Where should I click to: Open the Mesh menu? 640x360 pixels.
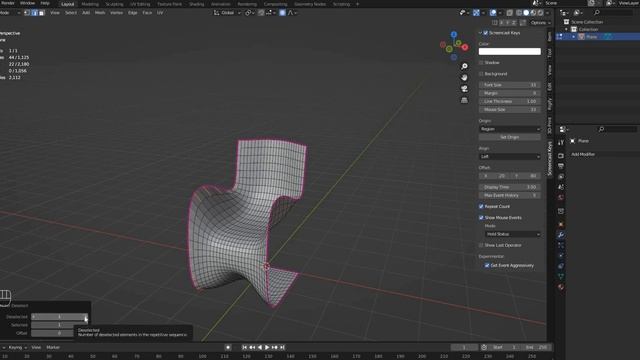[x=100, y=13]
